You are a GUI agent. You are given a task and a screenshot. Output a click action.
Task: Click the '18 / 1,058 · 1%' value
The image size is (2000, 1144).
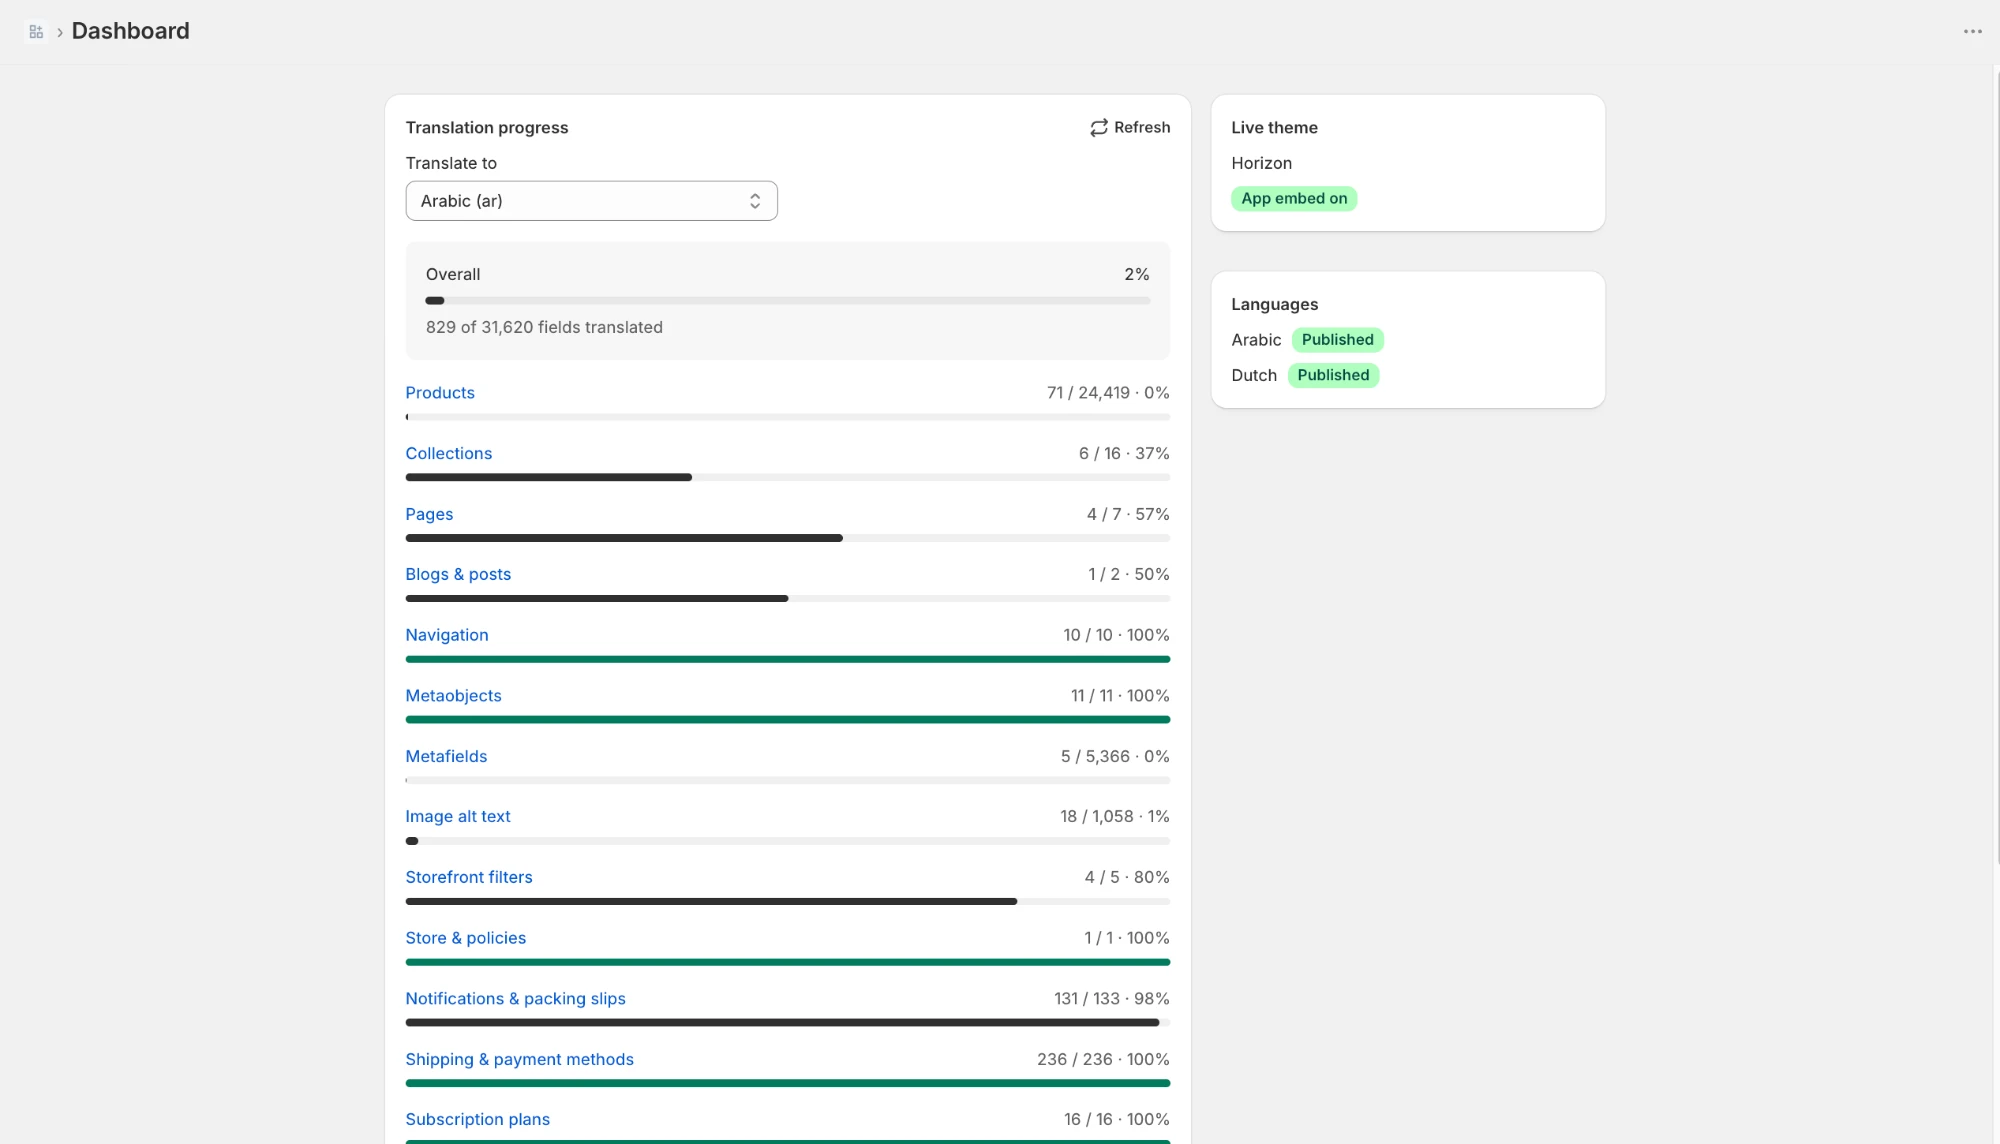pos(1115,816)
